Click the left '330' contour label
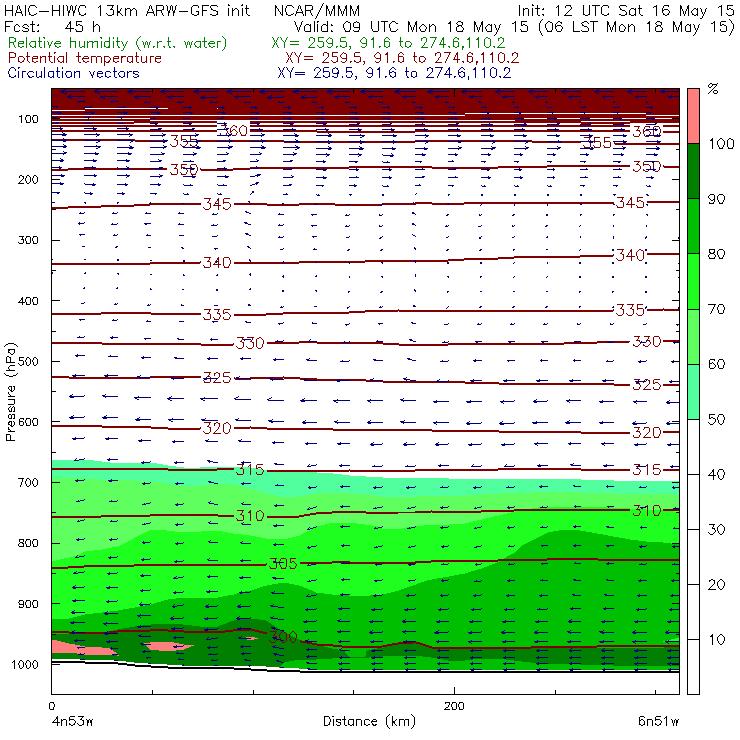 pyautogui.click(x=250, y=343)
